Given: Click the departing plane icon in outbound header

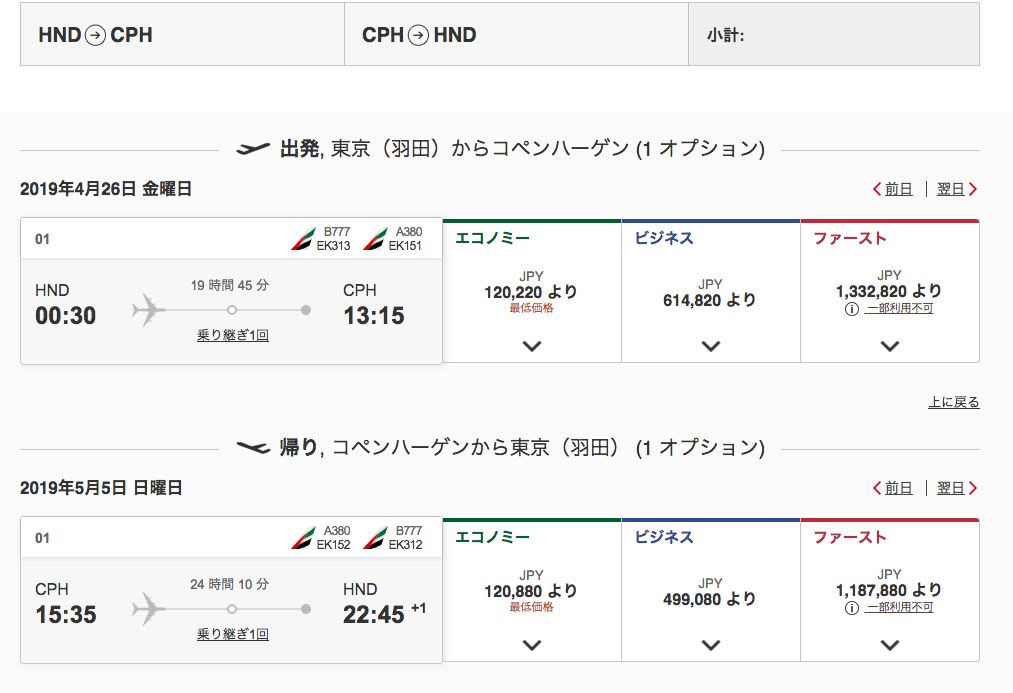Looking at the screenshot, I should 253,150.
